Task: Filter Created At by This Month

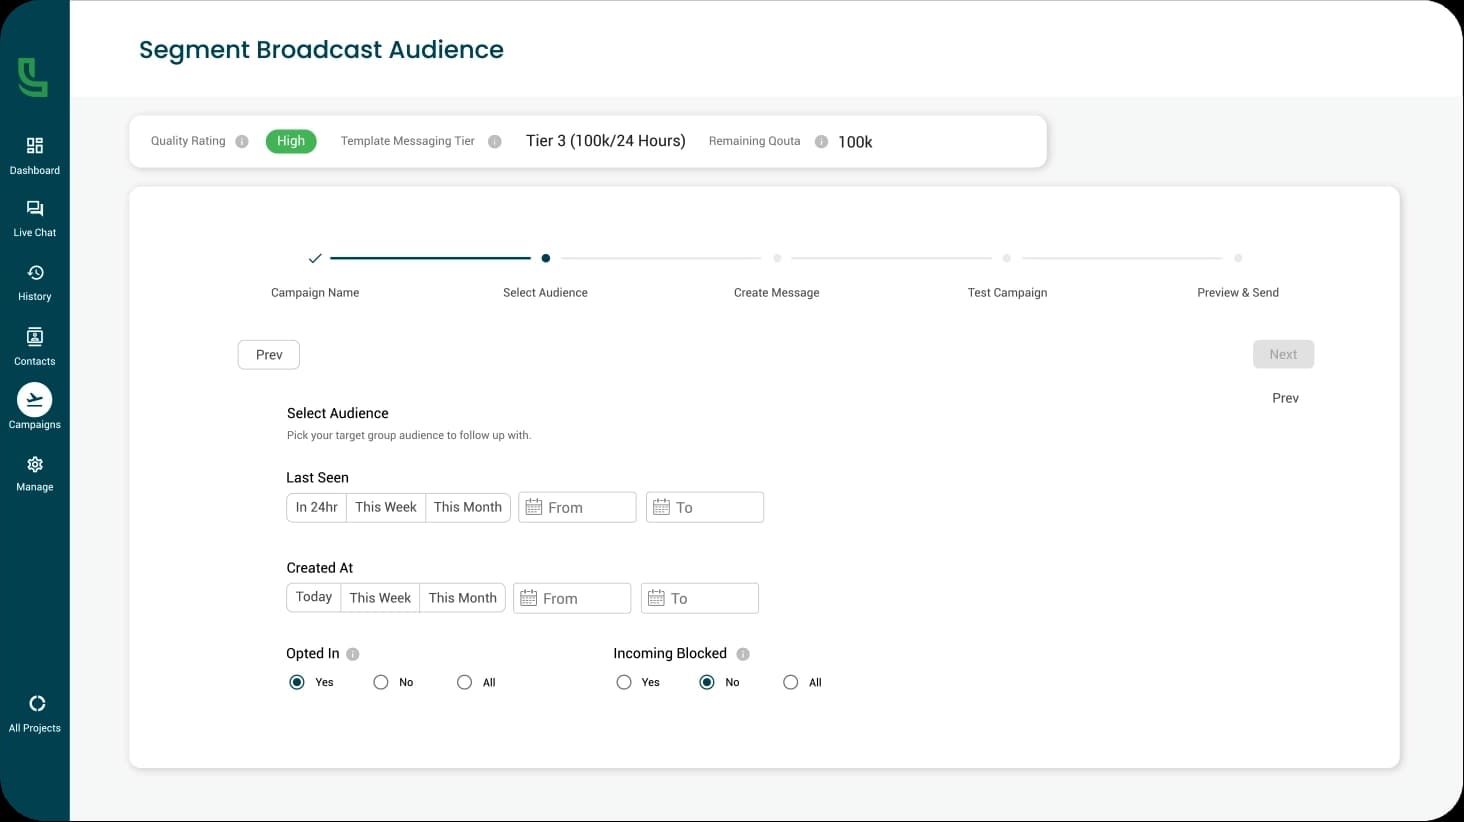Action: 463,597
